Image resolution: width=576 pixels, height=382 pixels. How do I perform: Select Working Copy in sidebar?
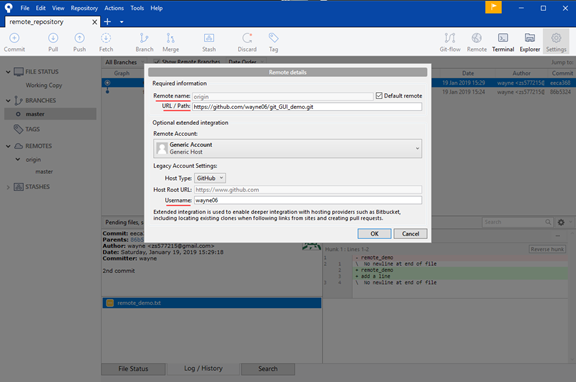click(44, 85)
